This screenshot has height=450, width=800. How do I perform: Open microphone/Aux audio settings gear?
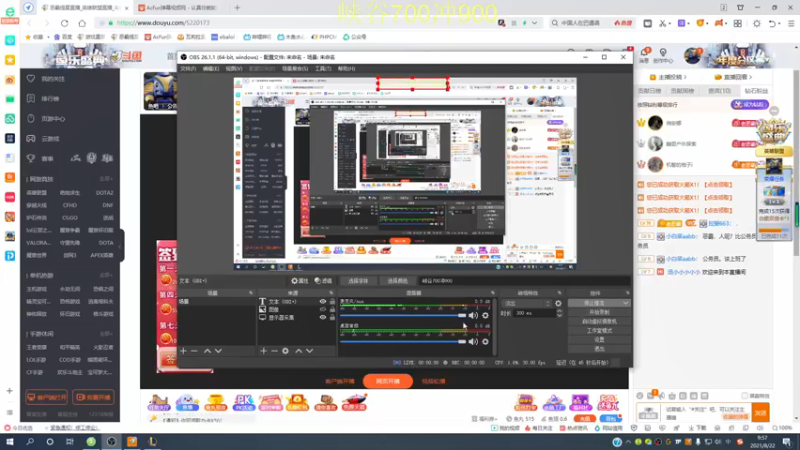[485, 315]
